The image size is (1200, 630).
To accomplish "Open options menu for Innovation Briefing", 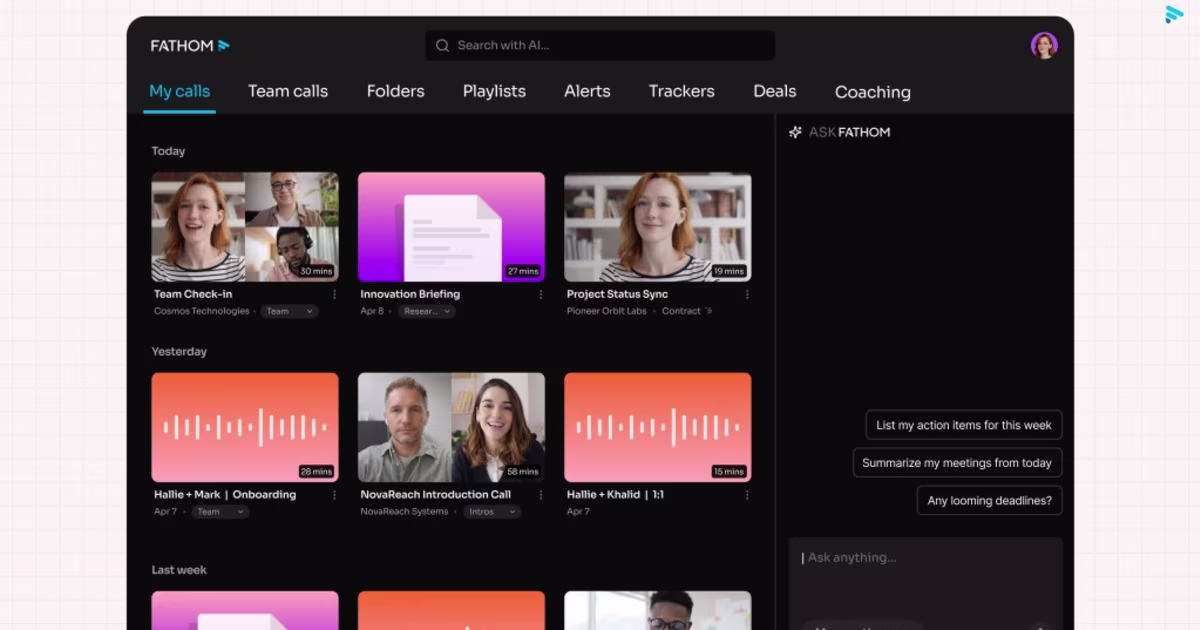I will 541,295.
